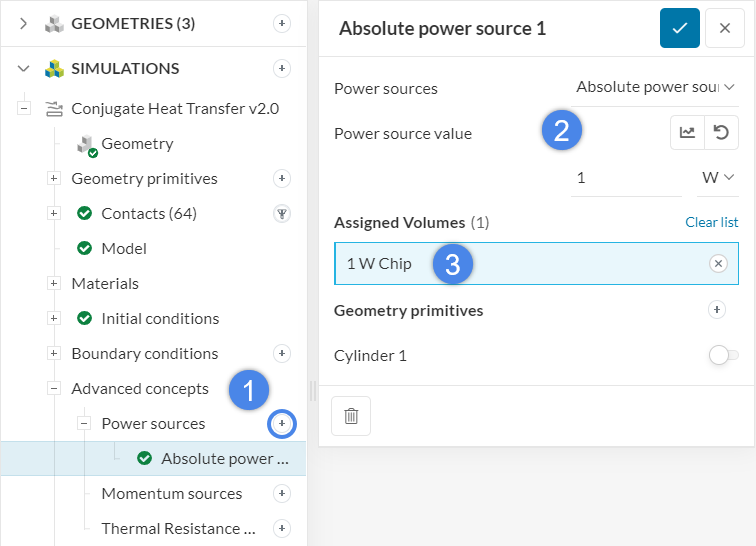756x546 pixels.
Task: Add a geometry primitive in the settings panel
Action: point(716,310)
